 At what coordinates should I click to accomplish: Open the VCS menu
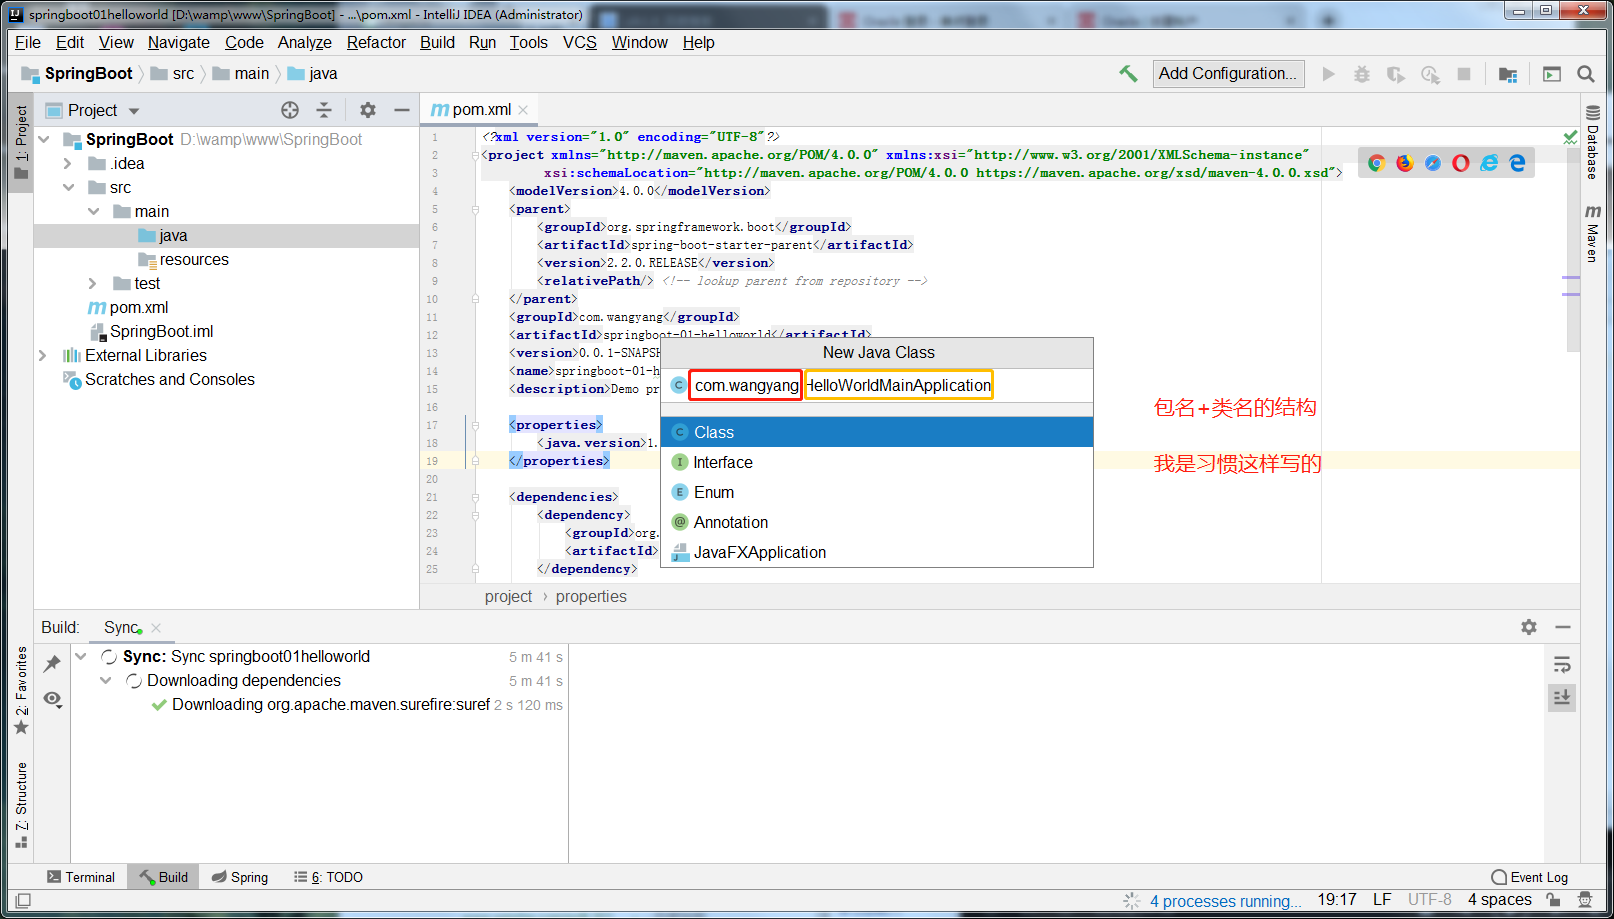(580, 42)
